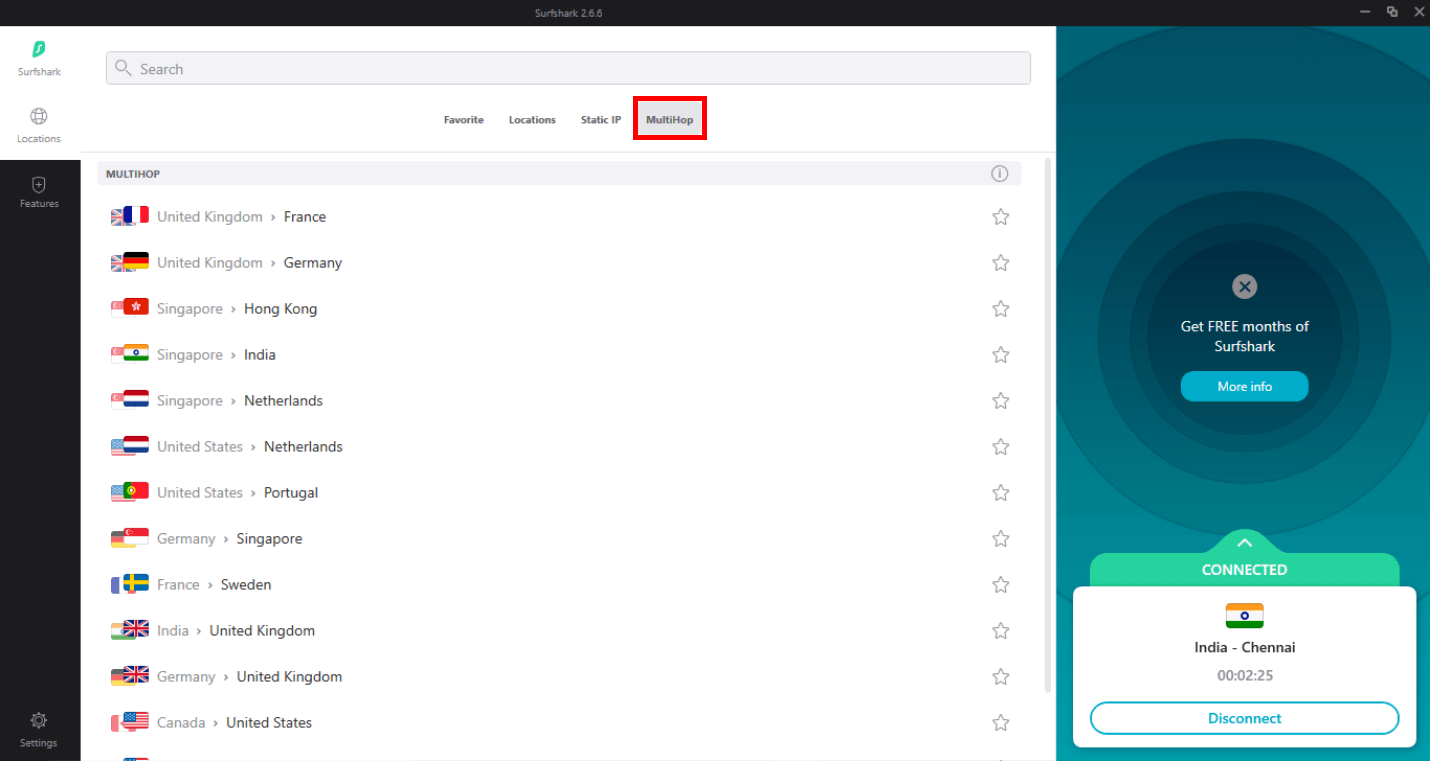
Task: Select Singapore › India route text
Action: 216,355
